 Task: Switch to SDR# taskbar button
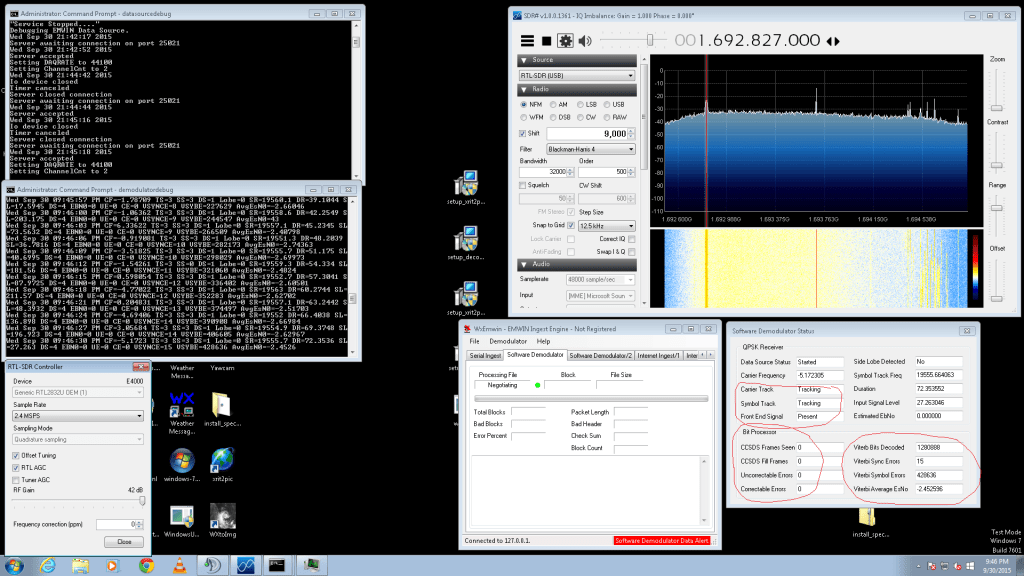click(x=245, y=566)
